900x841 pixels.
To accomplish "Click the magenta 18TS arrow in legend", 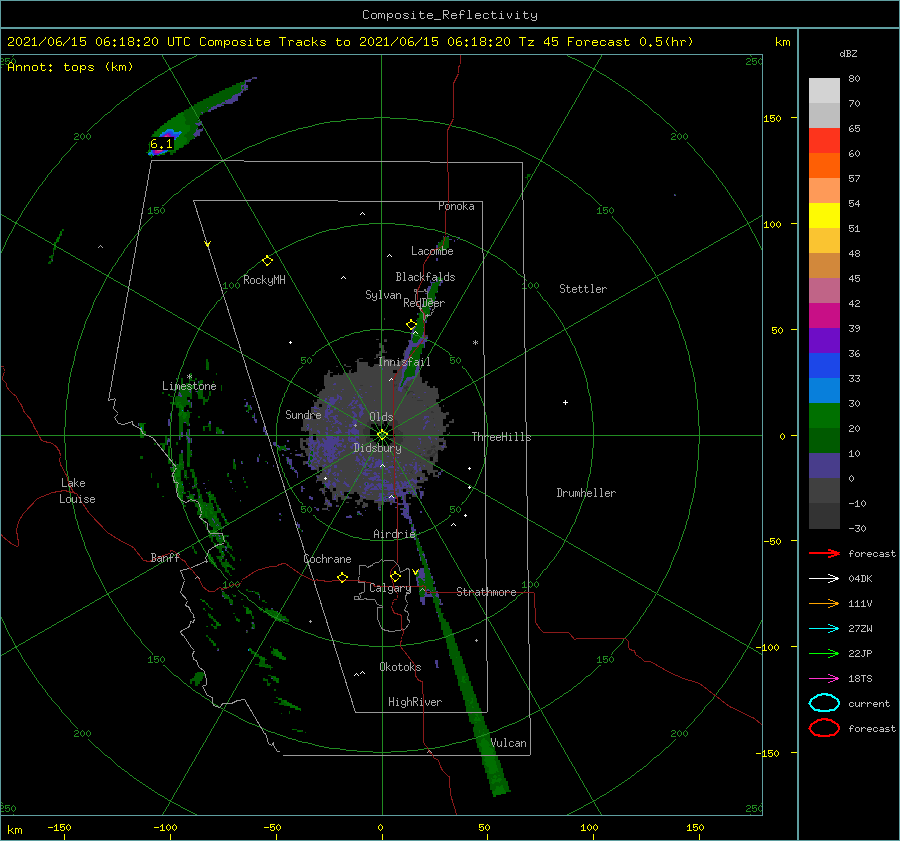I will click(x=824, y=679).
